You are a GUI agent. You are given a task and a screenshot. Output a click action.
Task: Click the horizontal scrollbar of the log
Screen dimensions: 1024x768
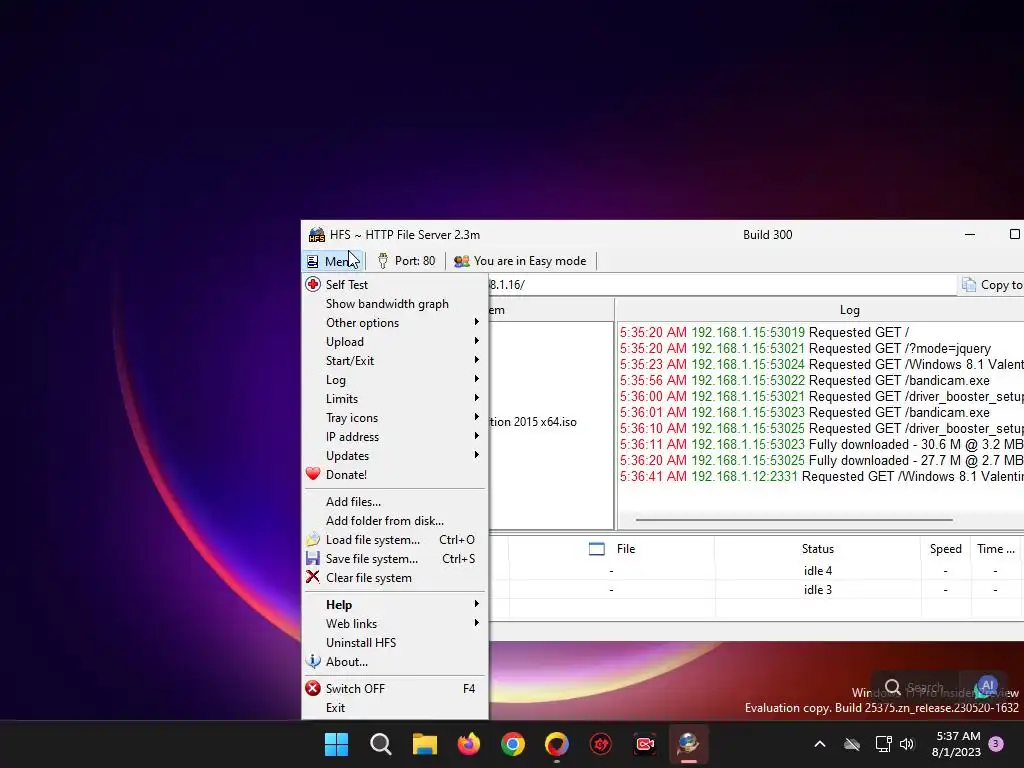pyautogui.click(x=793, y=520)
